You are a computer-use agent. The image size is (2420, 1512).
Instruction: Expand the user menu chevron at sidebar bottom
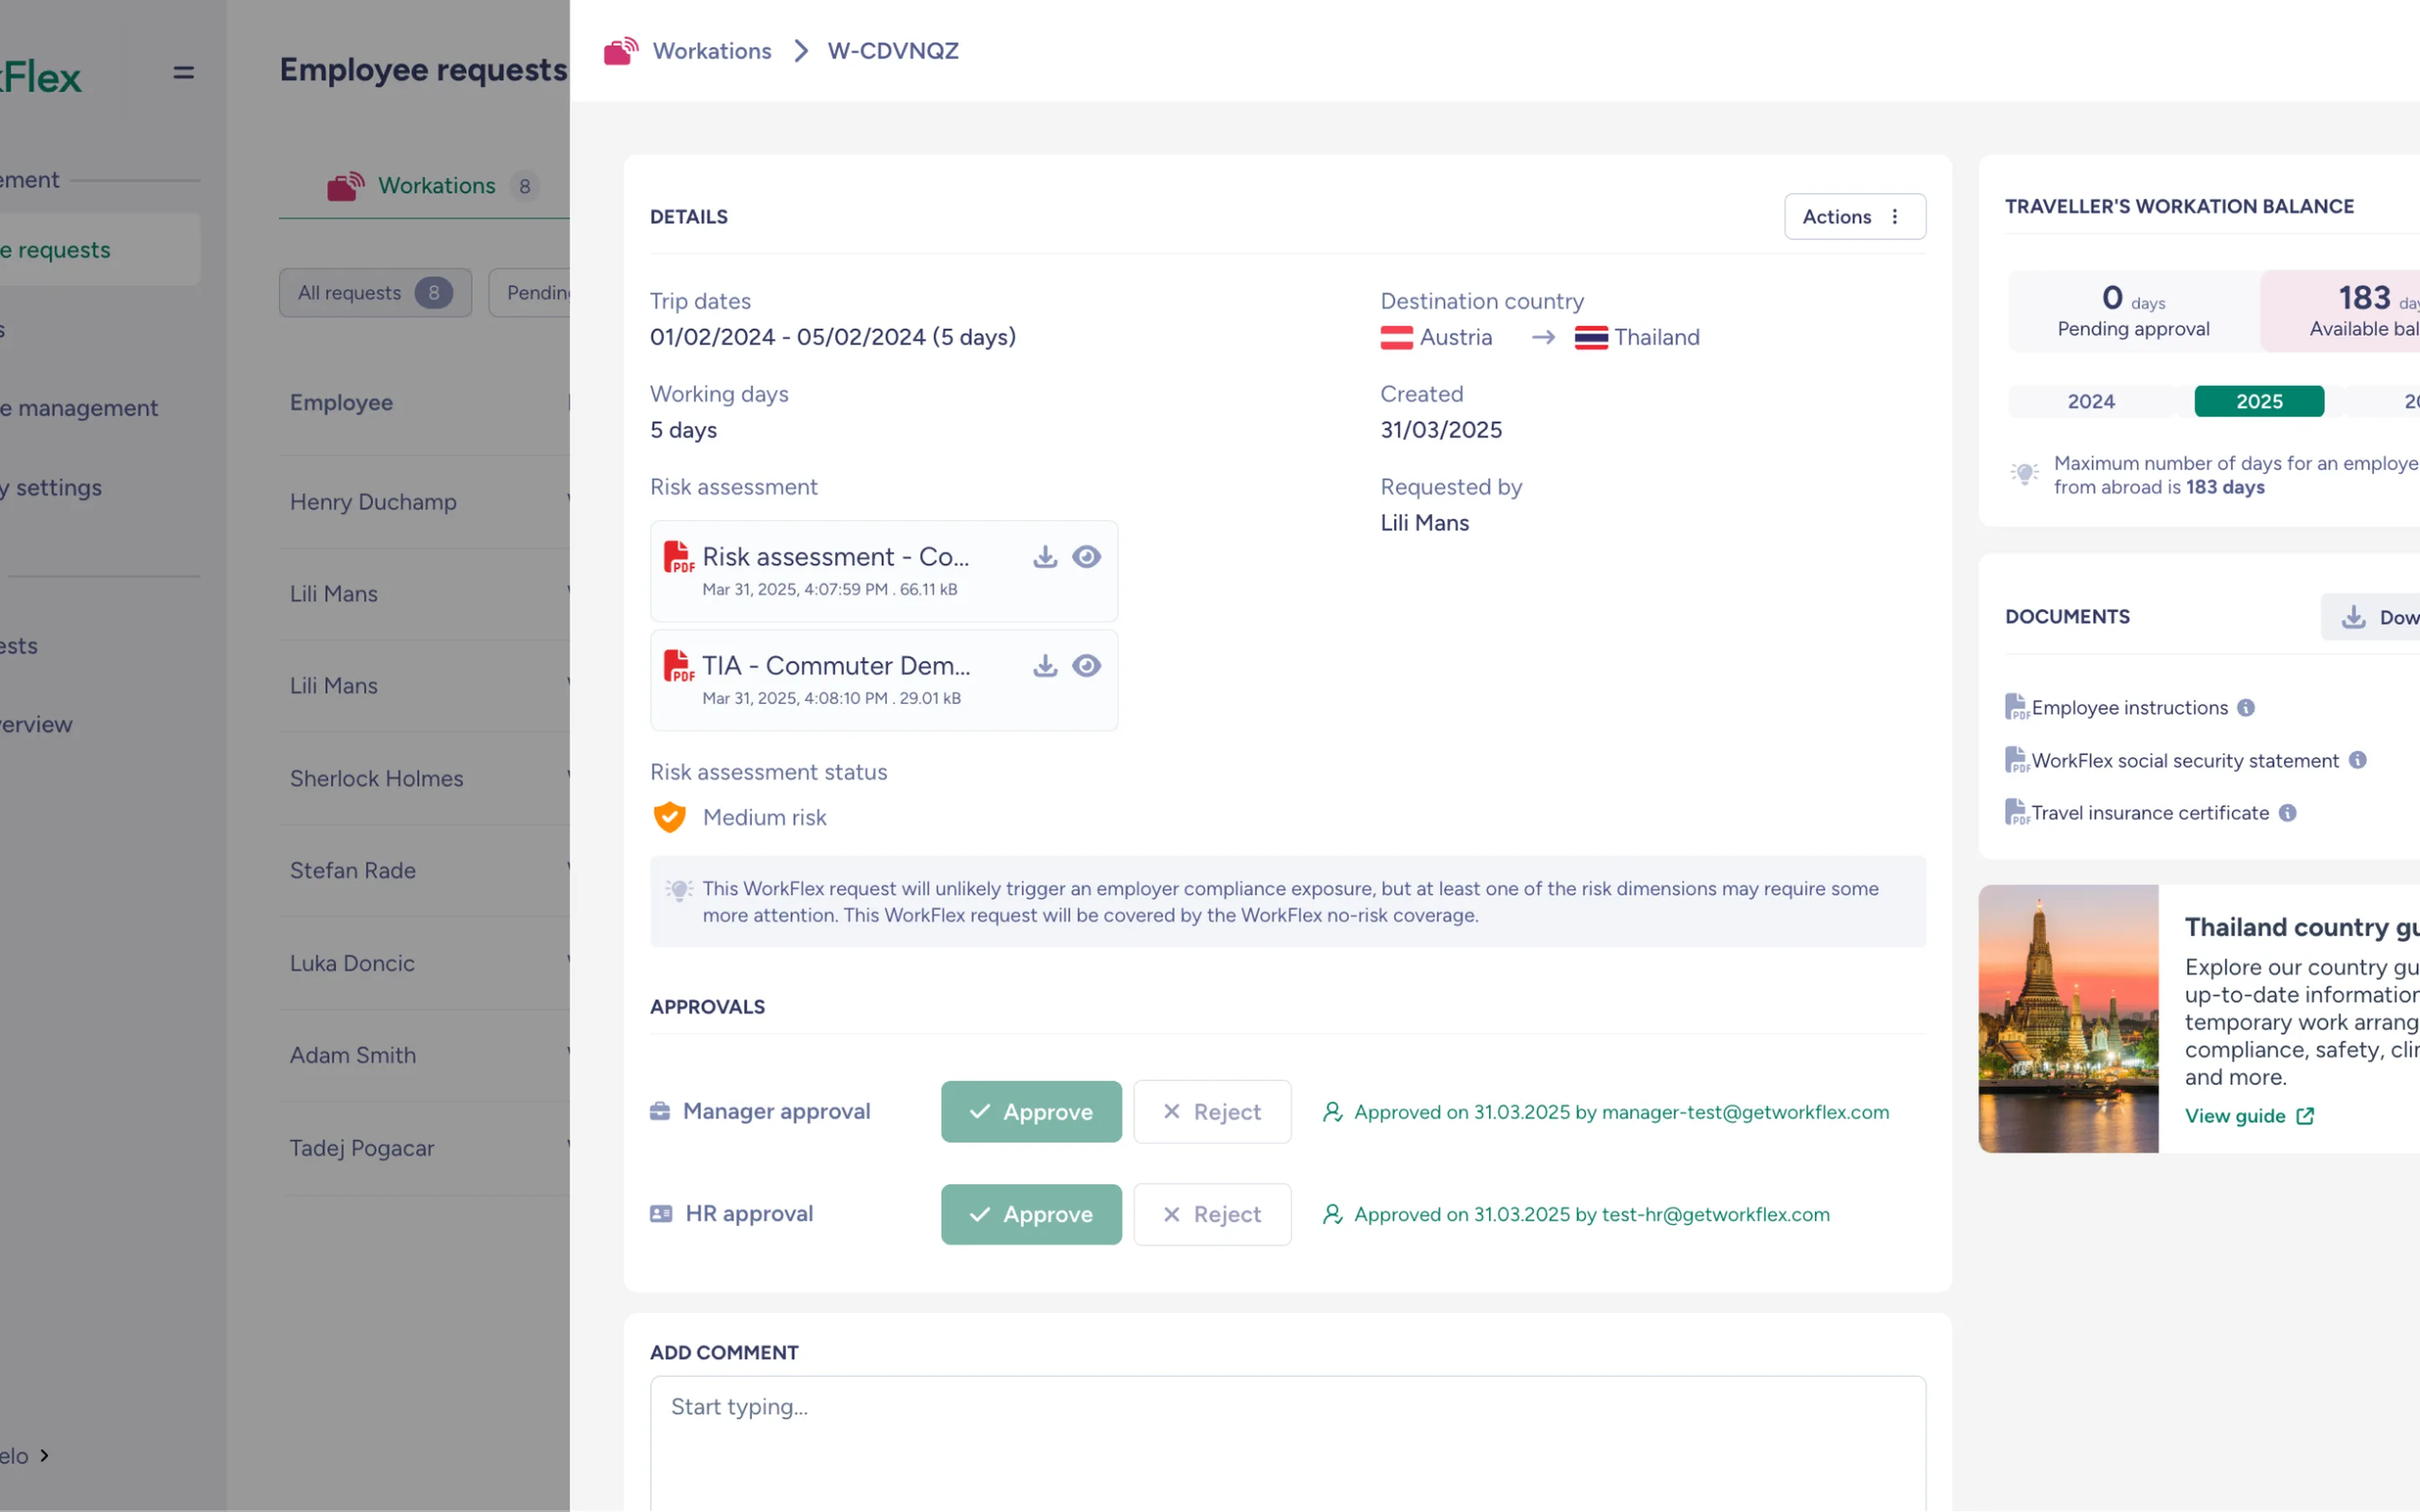click(x=44, y=1456)
